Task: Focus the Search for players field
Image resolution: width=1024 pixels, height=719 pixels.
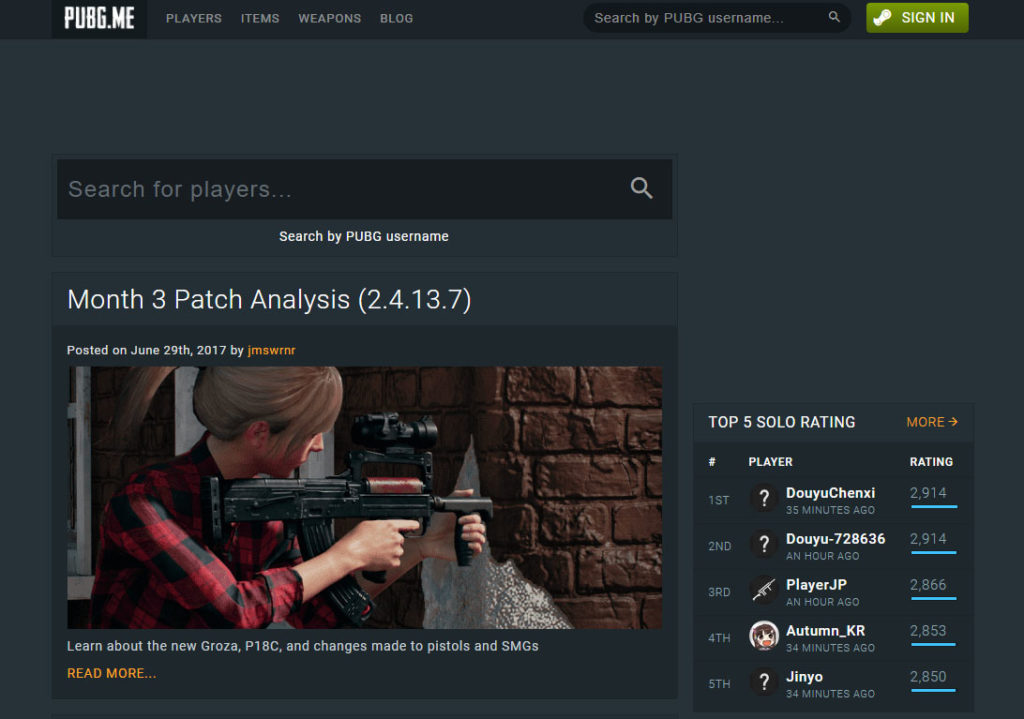Action: 340,189
